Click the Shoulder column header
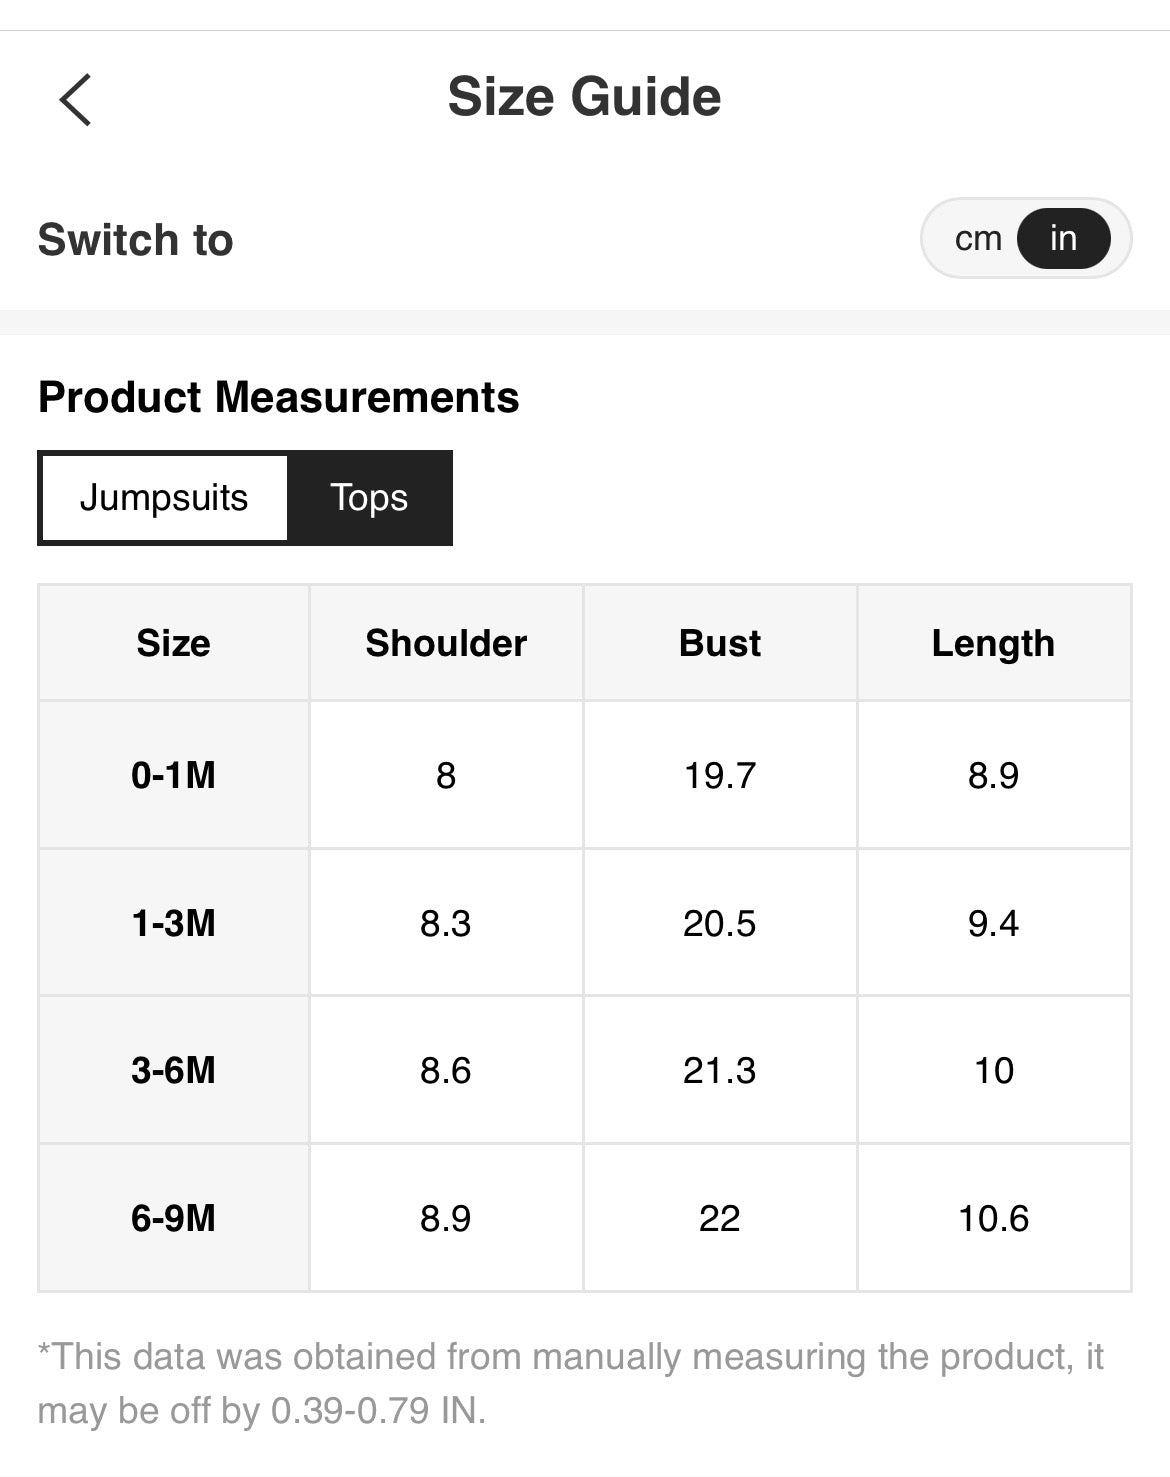Viewport: 1170px width, 1477px height. tap(446, 643)
